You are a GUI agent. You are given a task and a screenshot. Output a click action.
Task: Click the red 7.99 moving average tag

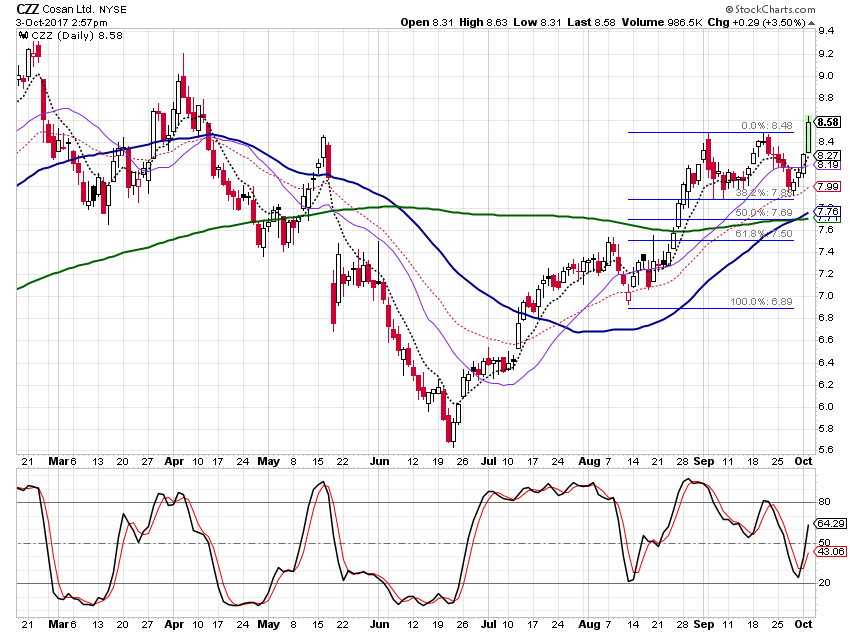point(828,186)
